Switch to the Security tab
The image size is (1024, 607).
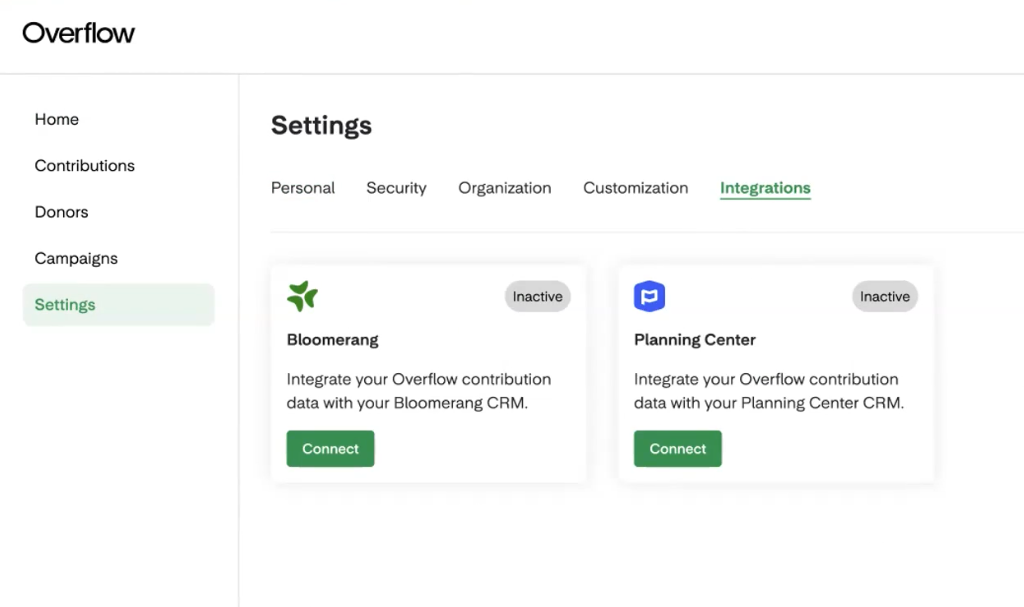(396, 188)
